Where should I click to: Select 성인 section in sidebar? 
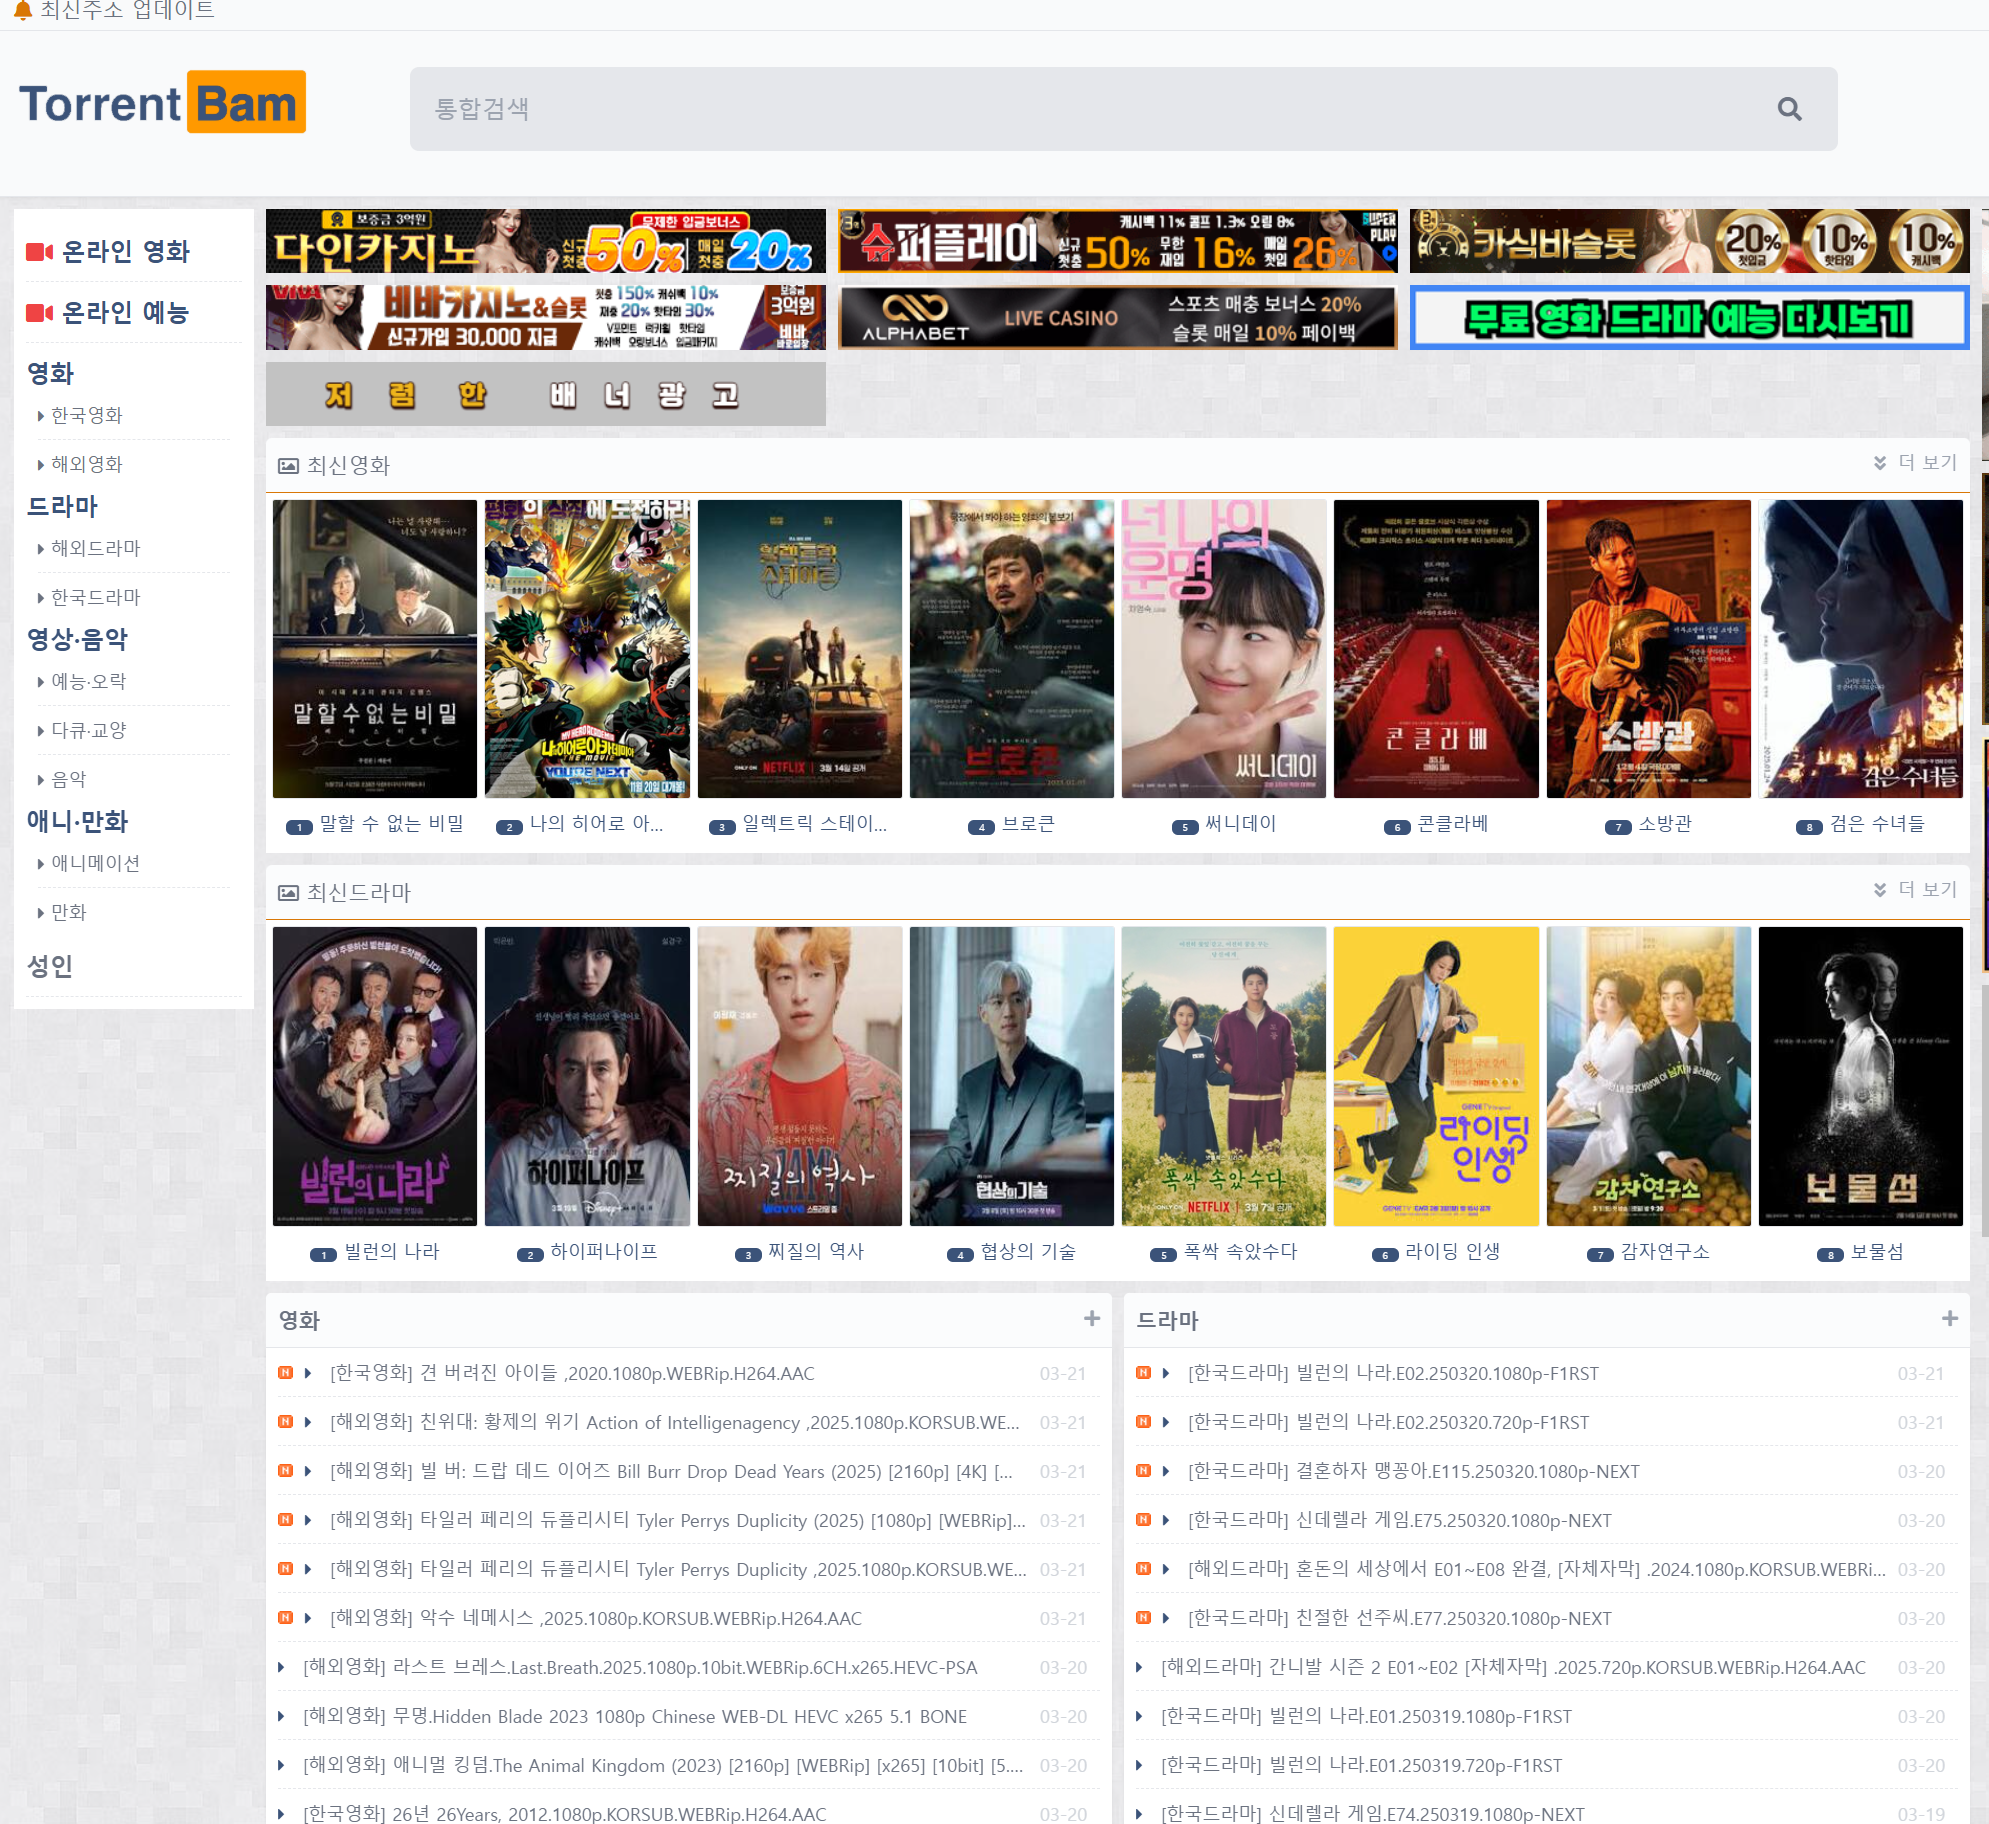point(50,966)
